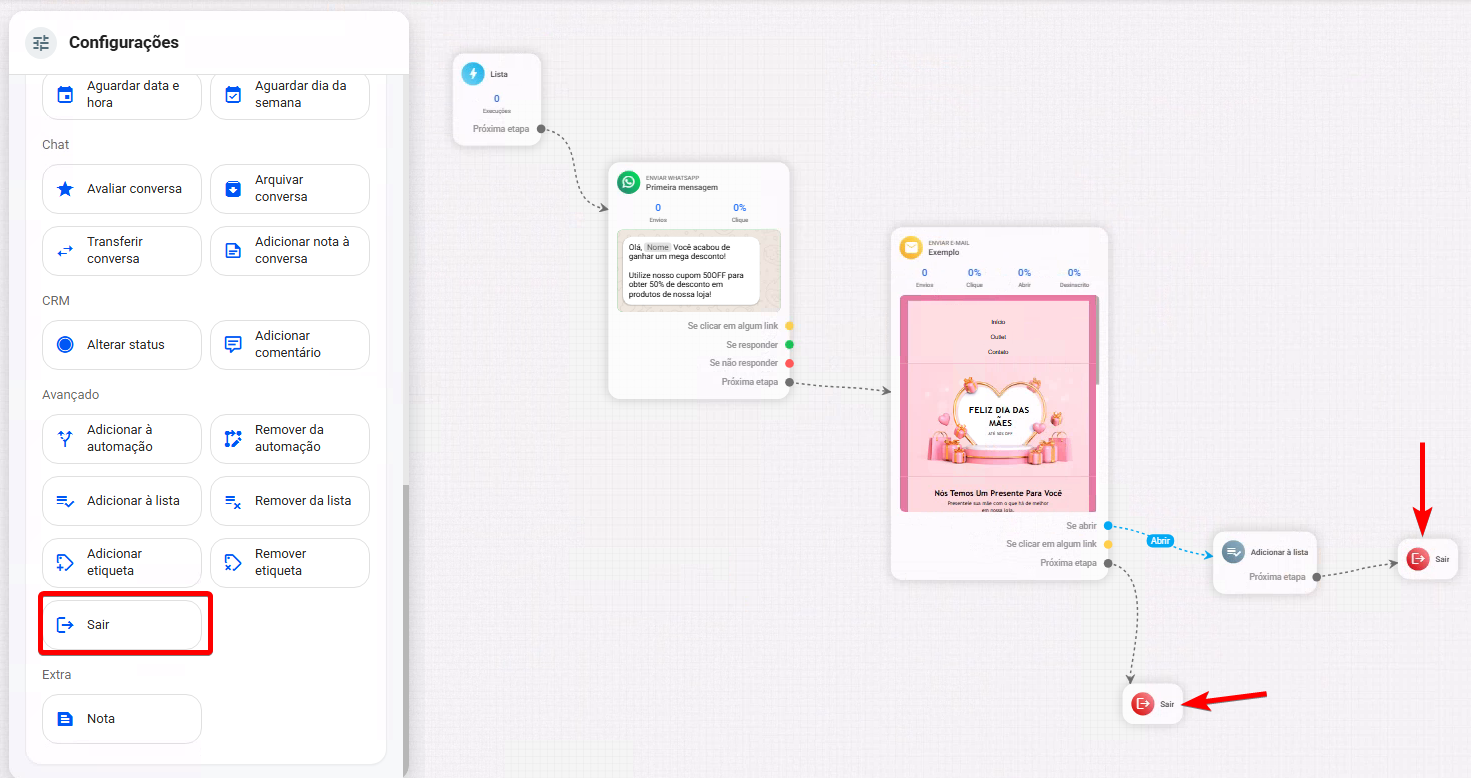1471x778 pixels.
Task: Click the calendar icon for Aguardar data e hora
Action: [65, 95]
